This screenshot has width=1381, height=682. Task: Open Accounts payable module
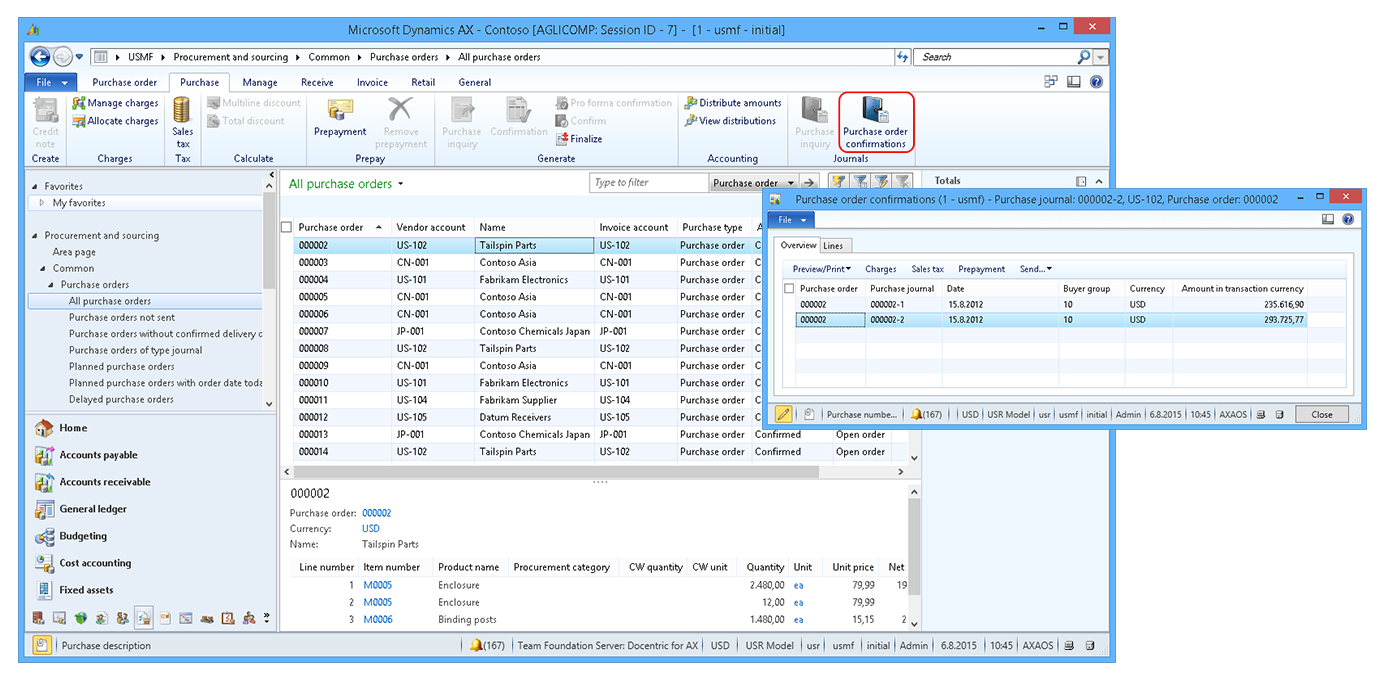point(86,455)
